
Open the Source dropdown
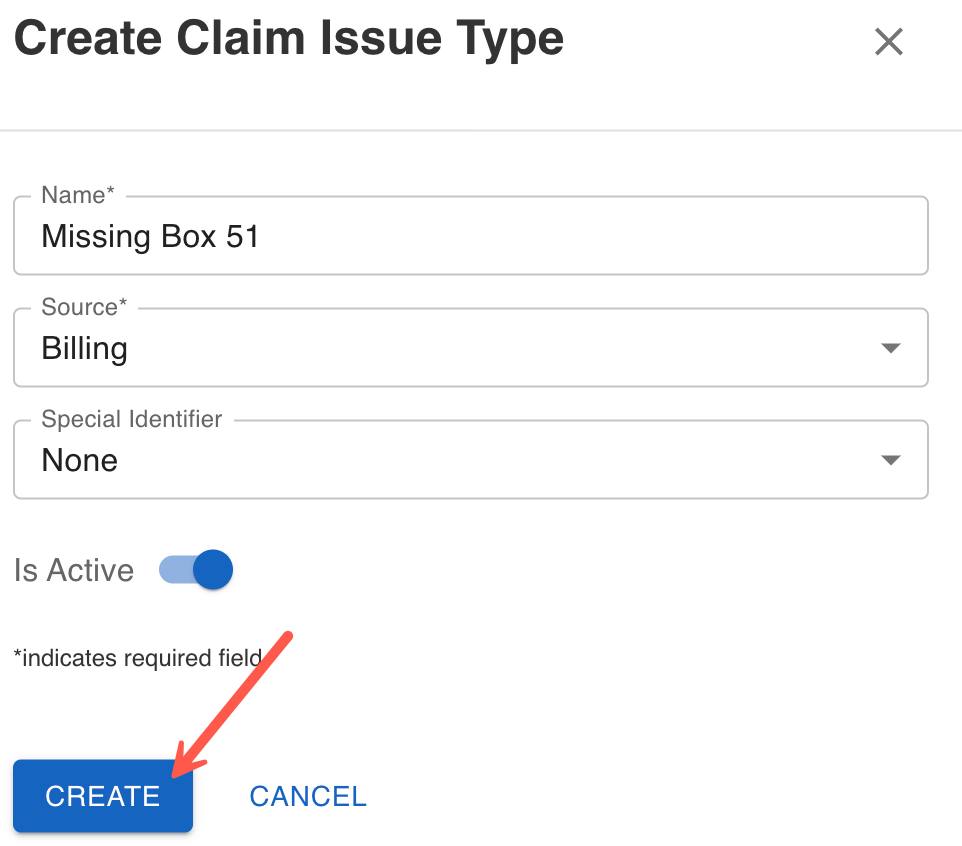[470, 348]
